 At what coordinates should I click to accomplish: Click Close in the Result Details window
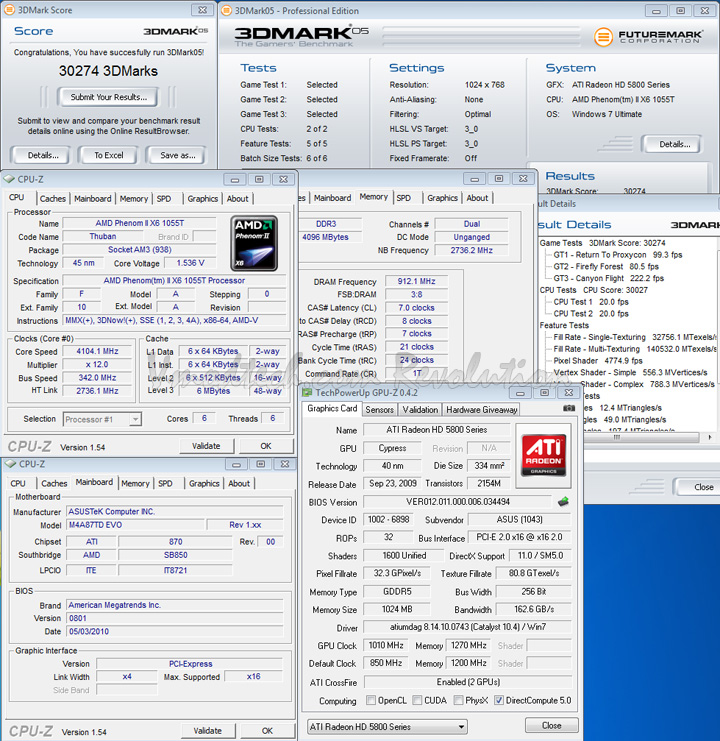click(698, 487)
